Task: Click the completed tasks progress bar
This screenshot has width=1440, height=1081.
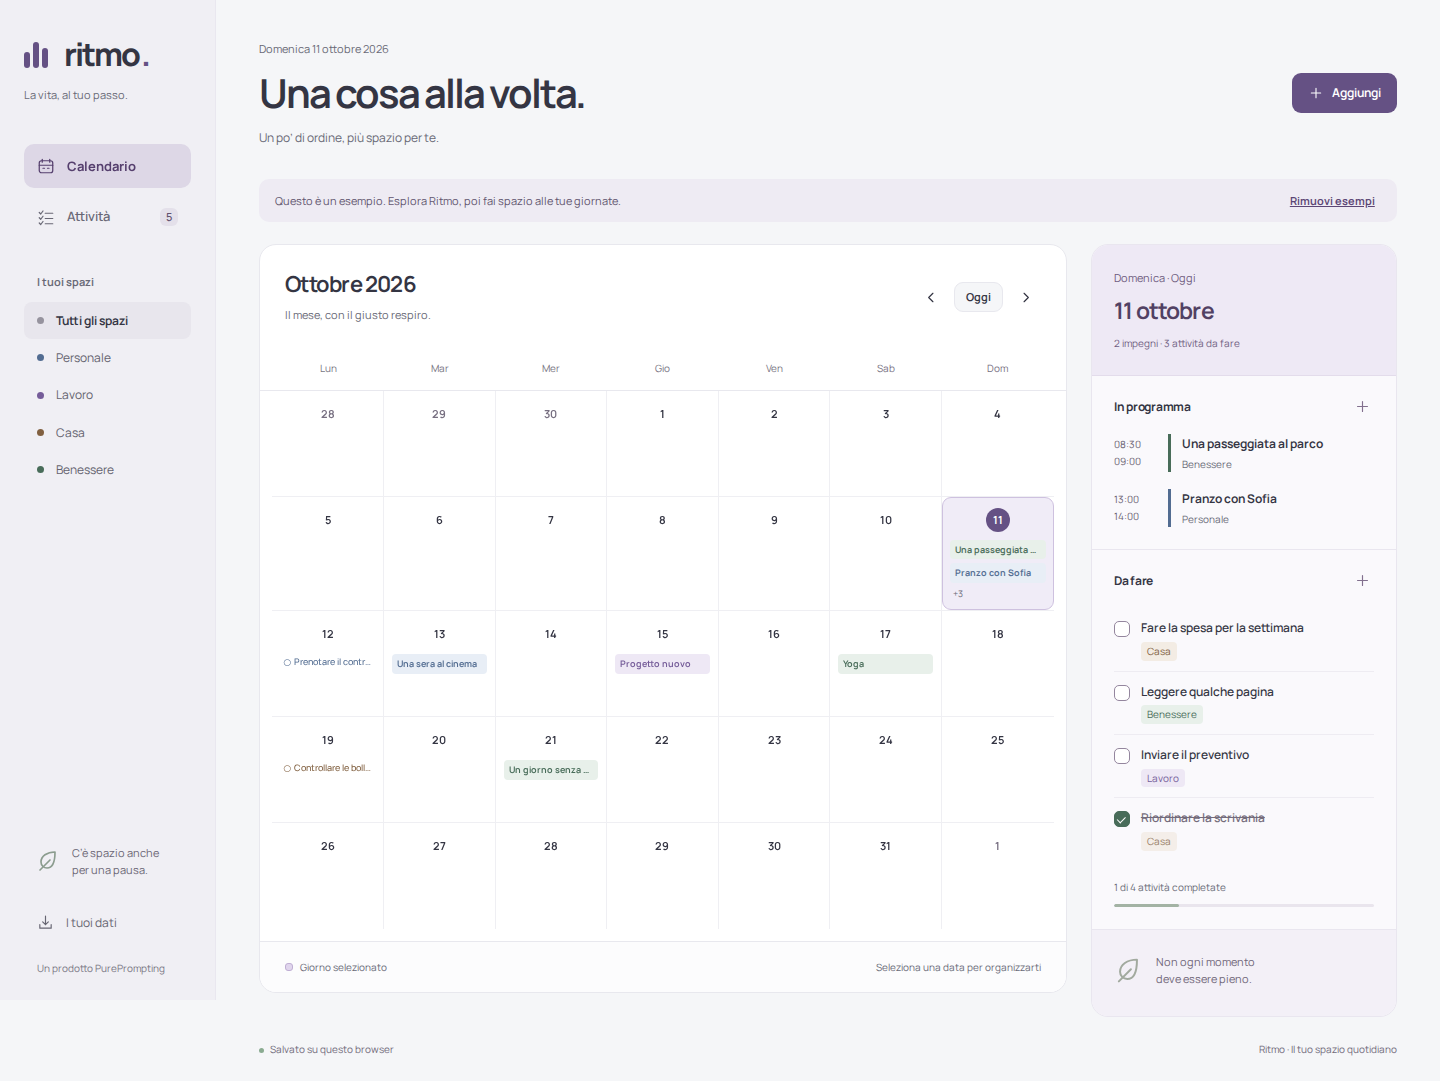Action: 1244,905
